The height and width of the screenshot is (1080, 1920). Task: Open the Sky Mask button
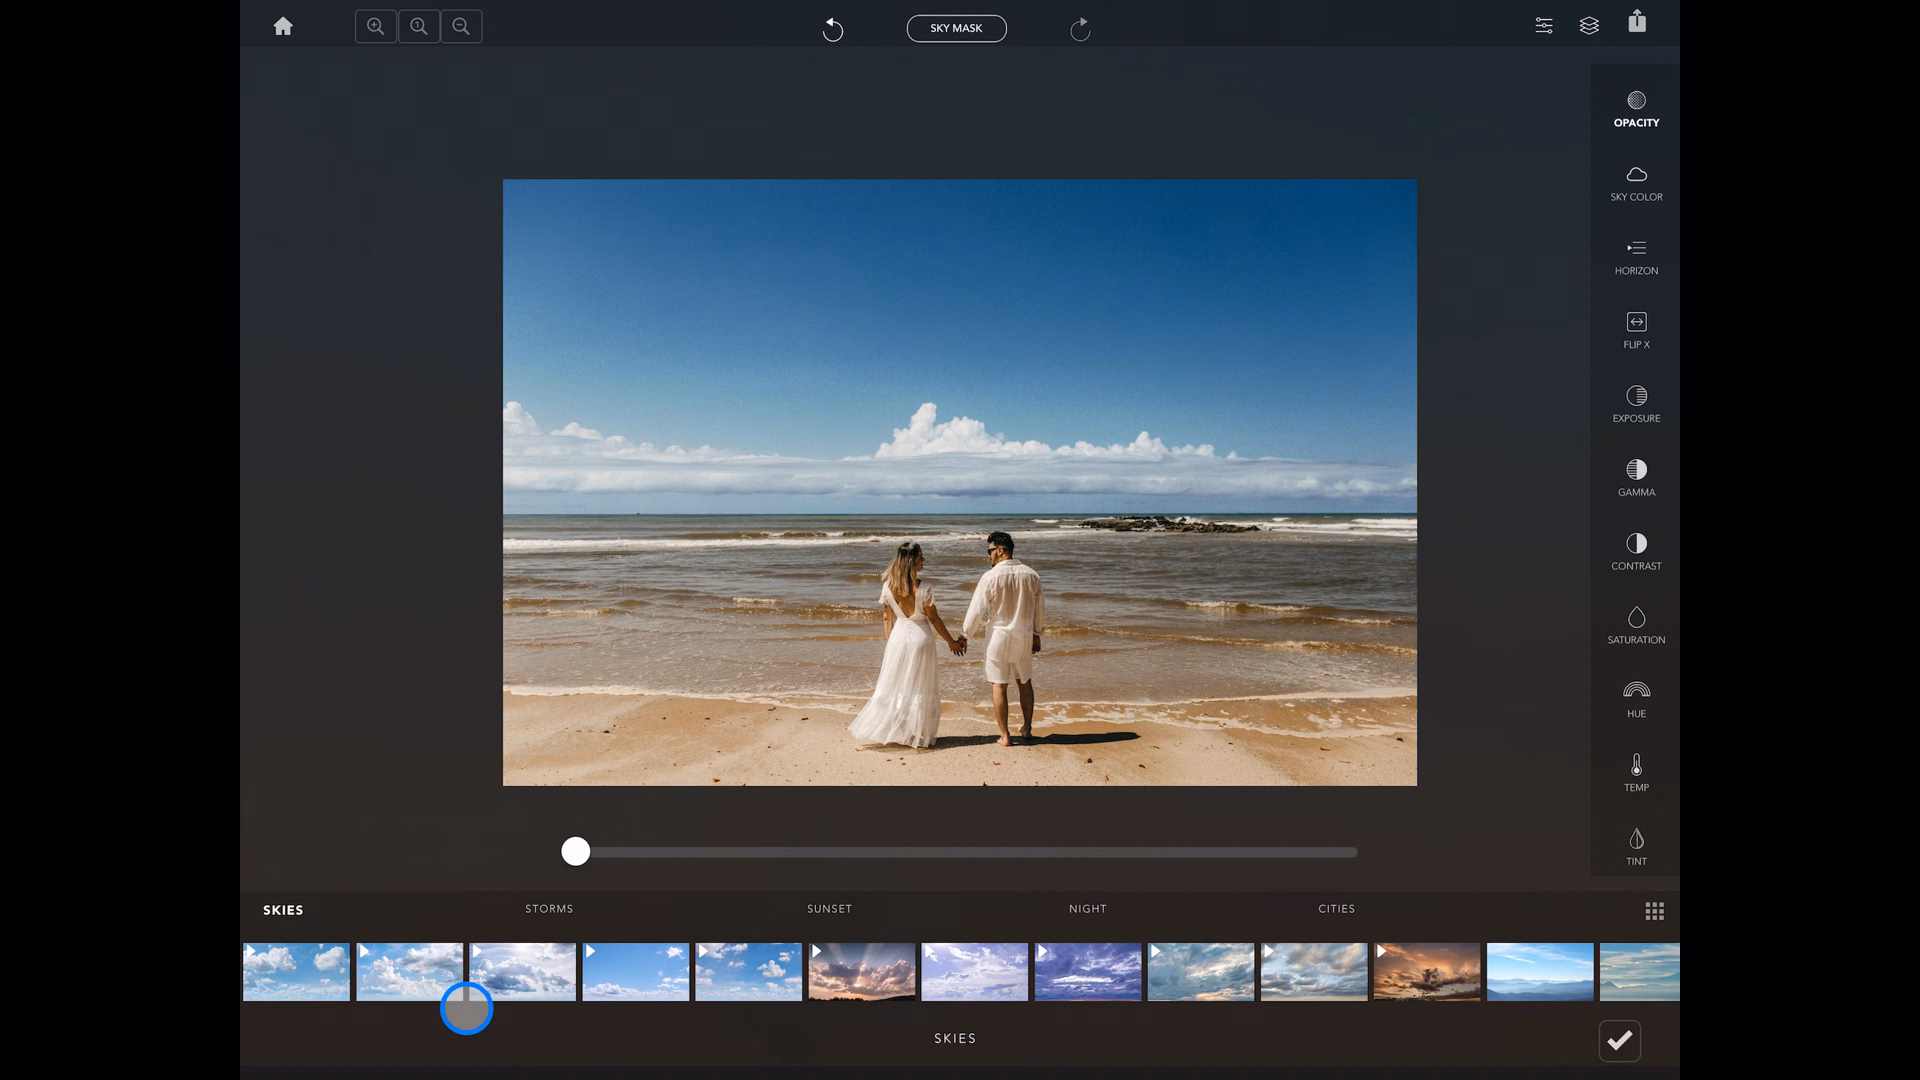pyautogui.click(x=956, y=28)
